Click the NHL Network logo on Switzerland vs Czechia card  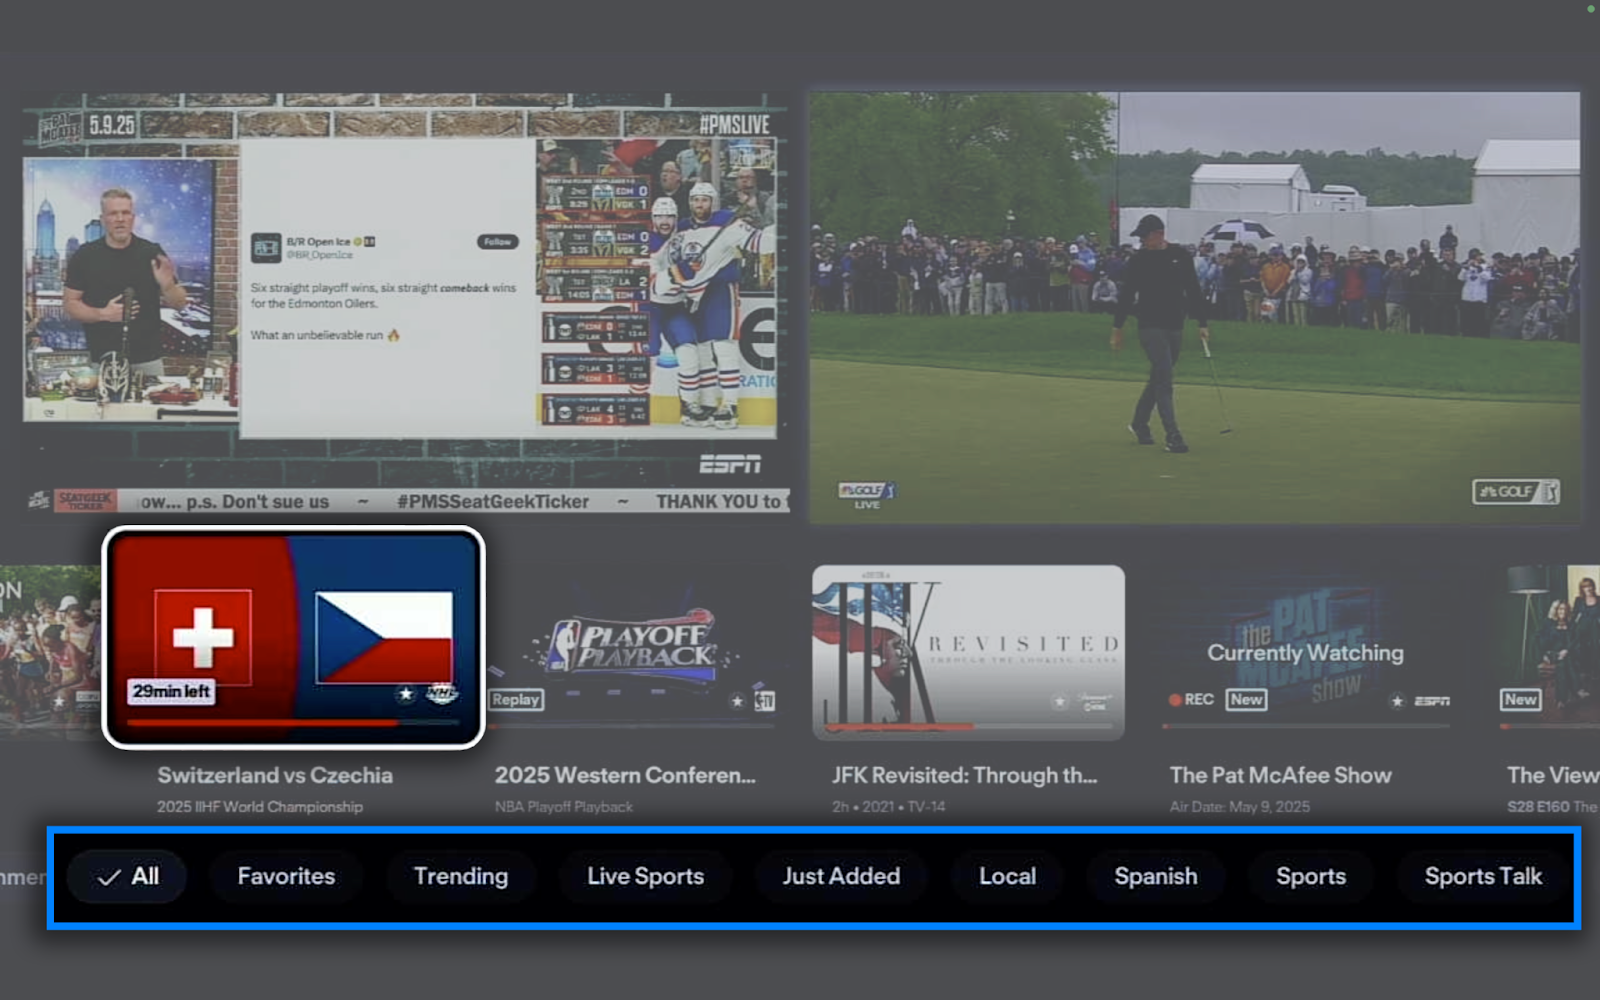[x=441, y=692]
